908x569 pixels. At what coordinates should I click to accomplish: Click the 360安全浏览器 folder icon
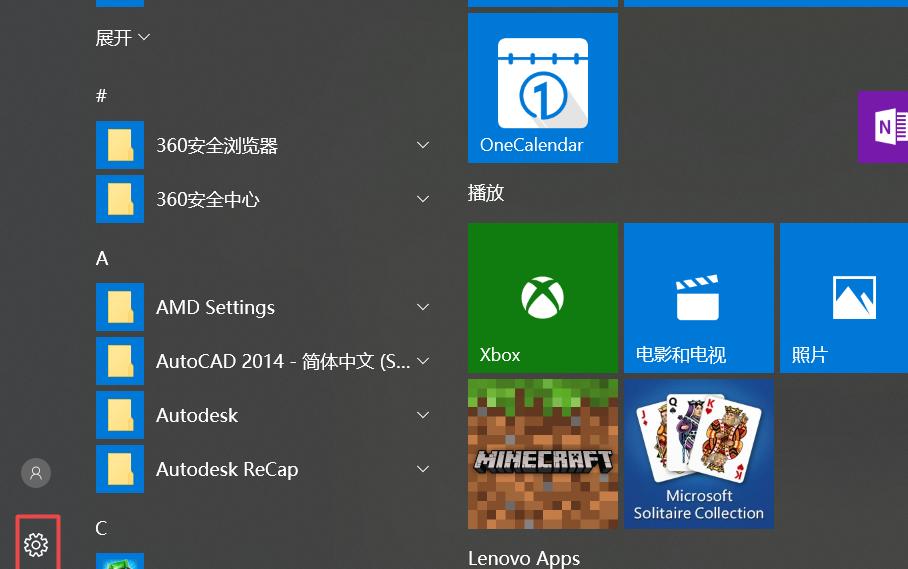click(120, 145)
